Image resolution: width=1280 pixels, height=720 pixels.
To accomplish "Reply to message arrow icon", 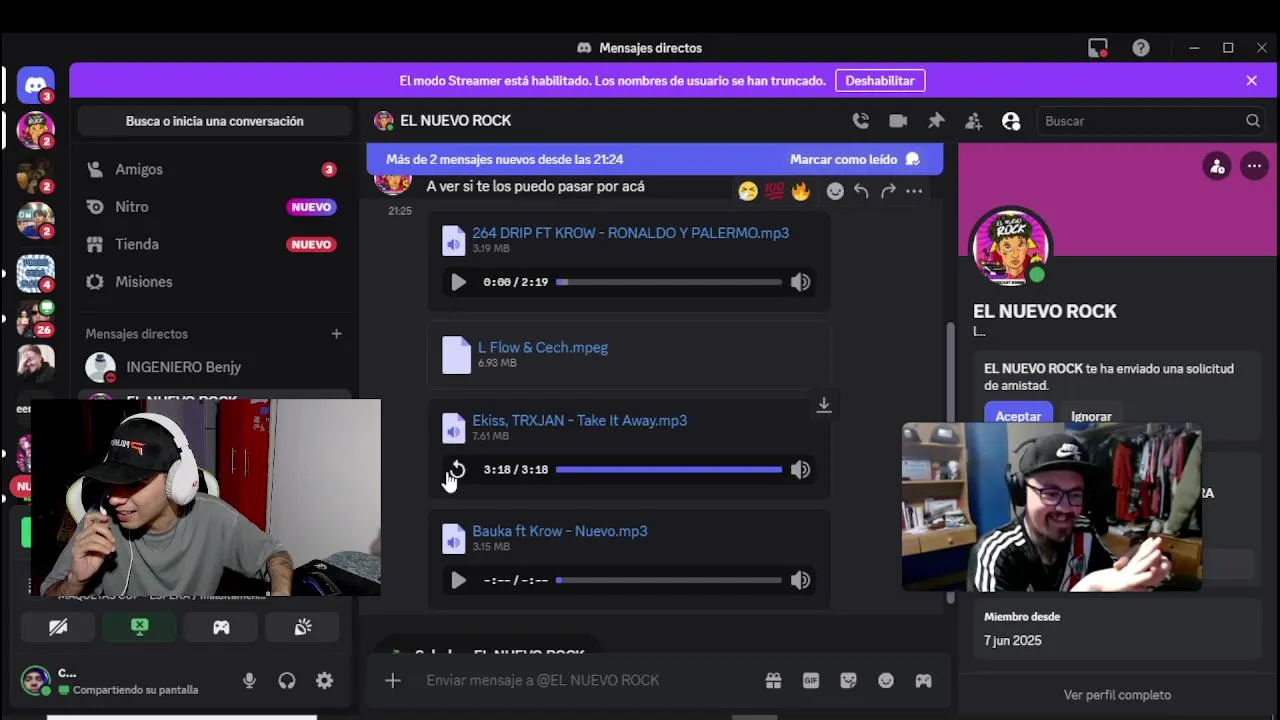I will 861,191.
